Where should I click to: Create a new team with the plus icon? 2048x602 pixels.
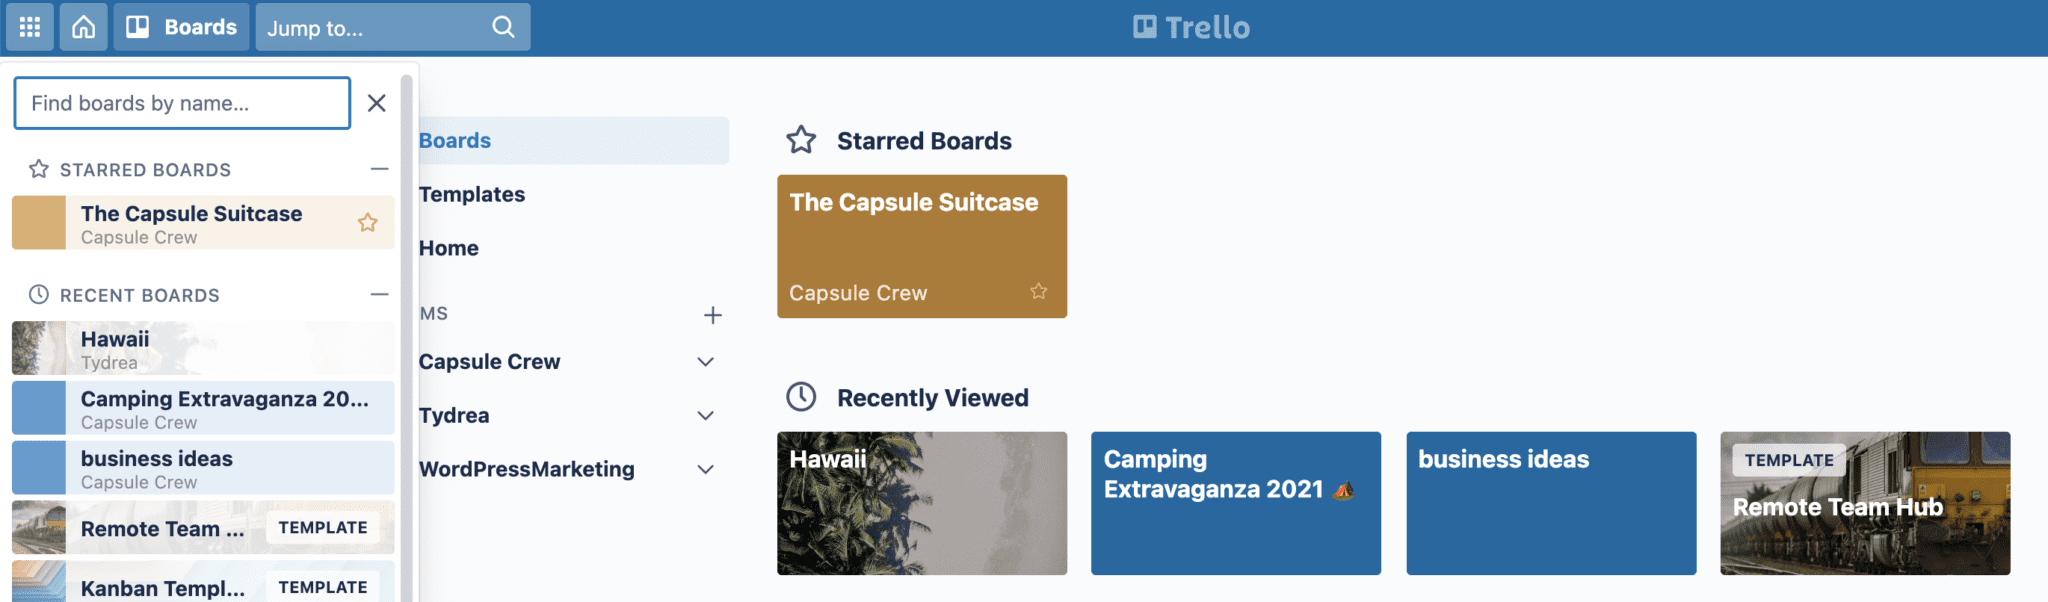(x=713, y=315)
